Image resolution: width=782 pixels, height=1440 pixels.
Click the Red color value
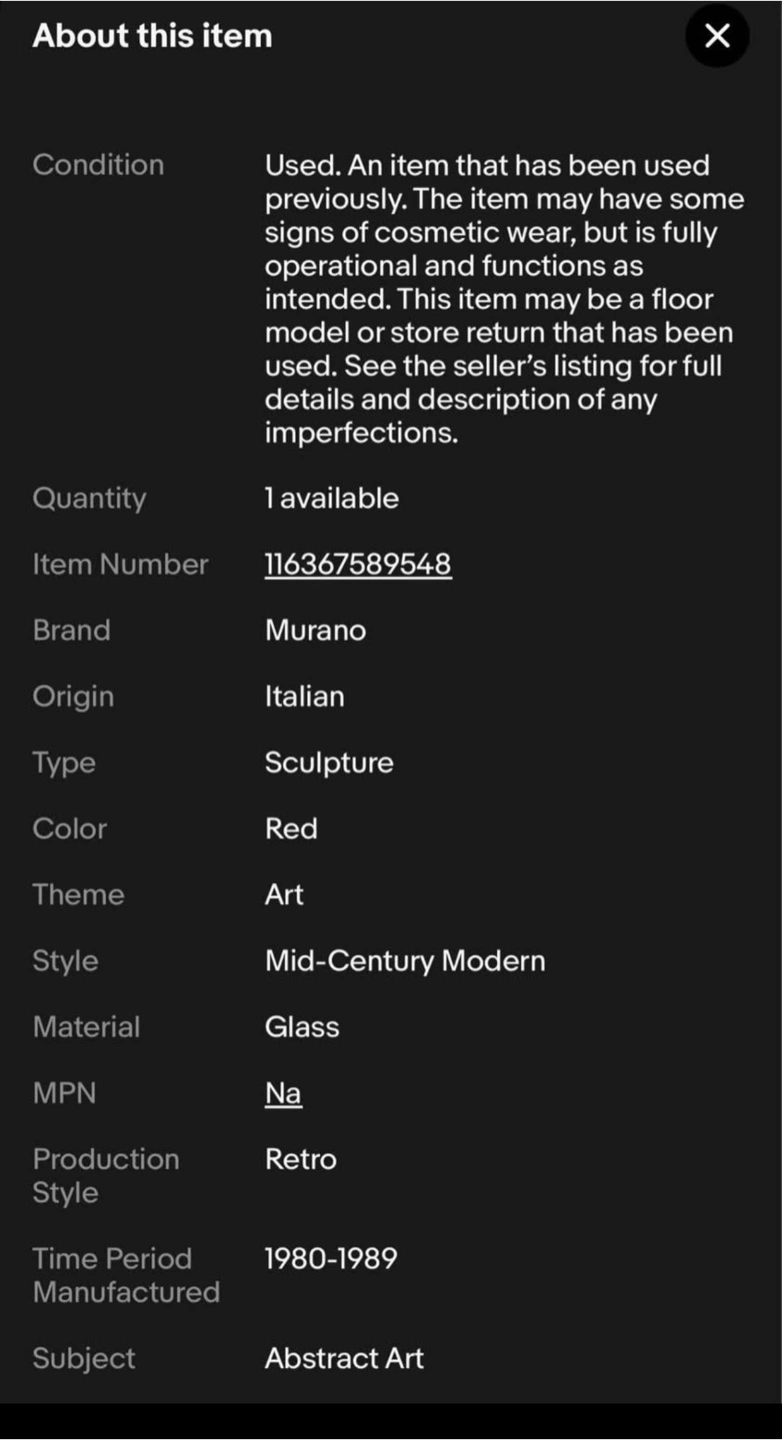click(x=291, y=829)
